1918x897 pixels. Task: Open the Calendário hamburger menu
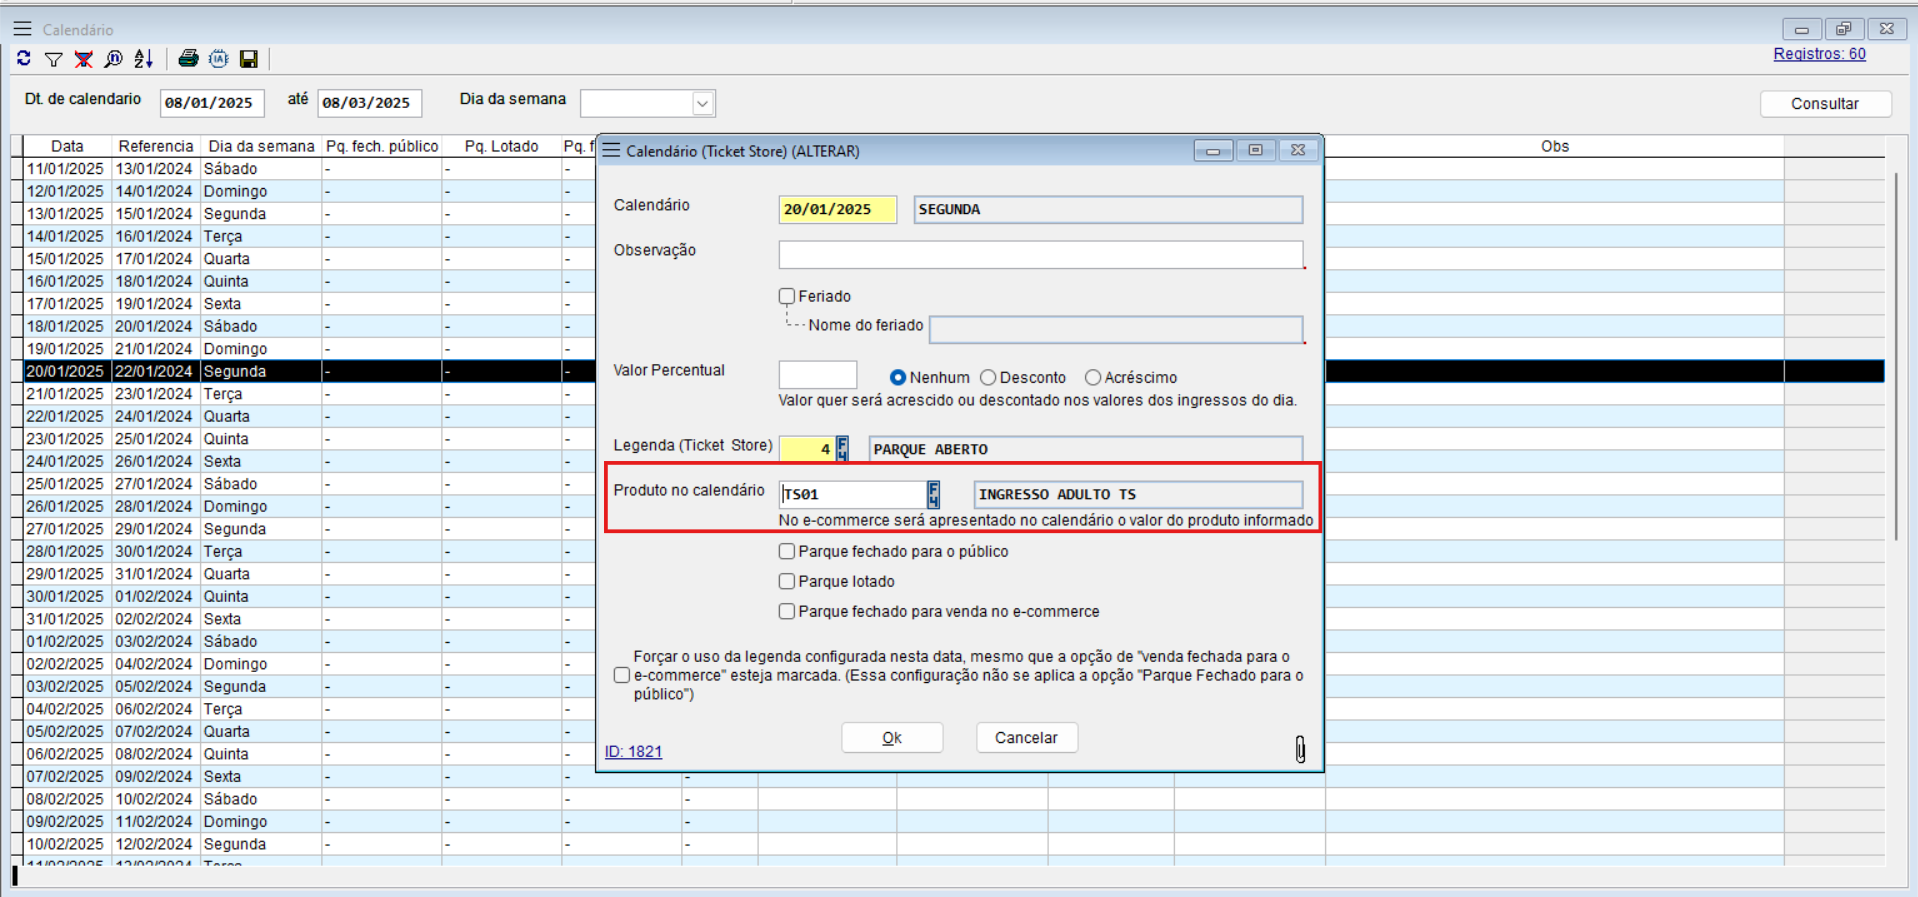(x=22, y=29)
